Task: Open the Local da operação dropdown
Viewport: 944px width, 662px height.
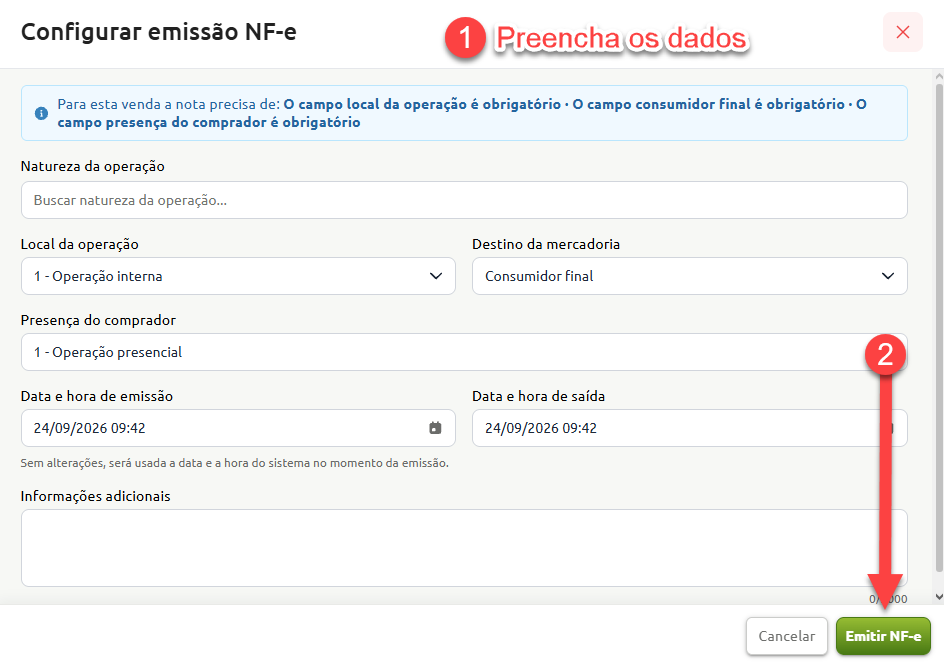Action: coord(238,276)
